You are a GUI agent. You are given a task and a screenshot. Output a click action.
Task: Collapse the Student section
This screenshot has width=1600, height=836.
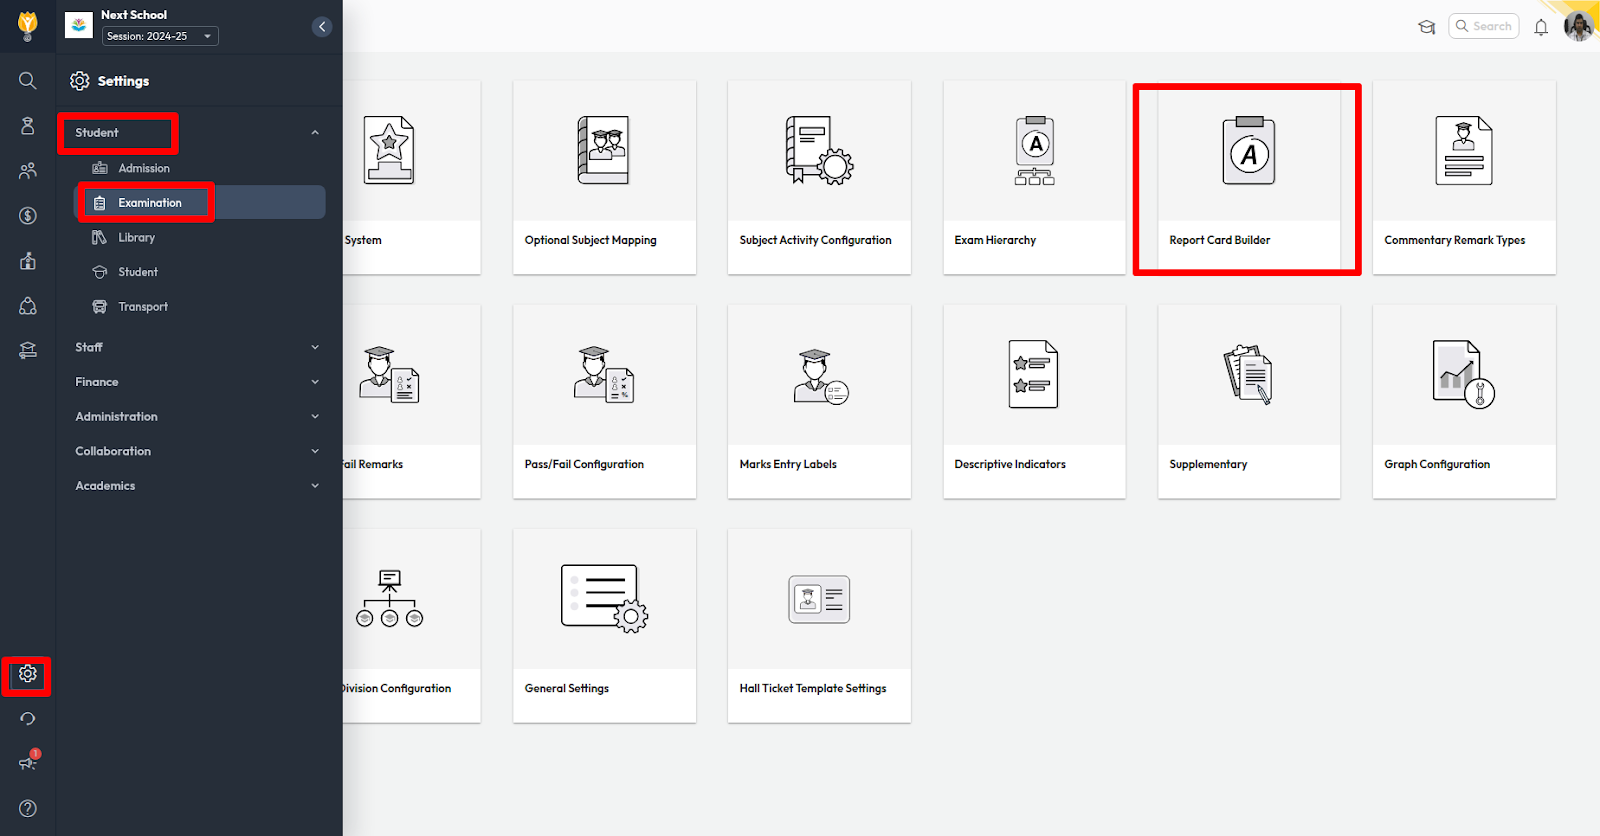pos(315,133)
